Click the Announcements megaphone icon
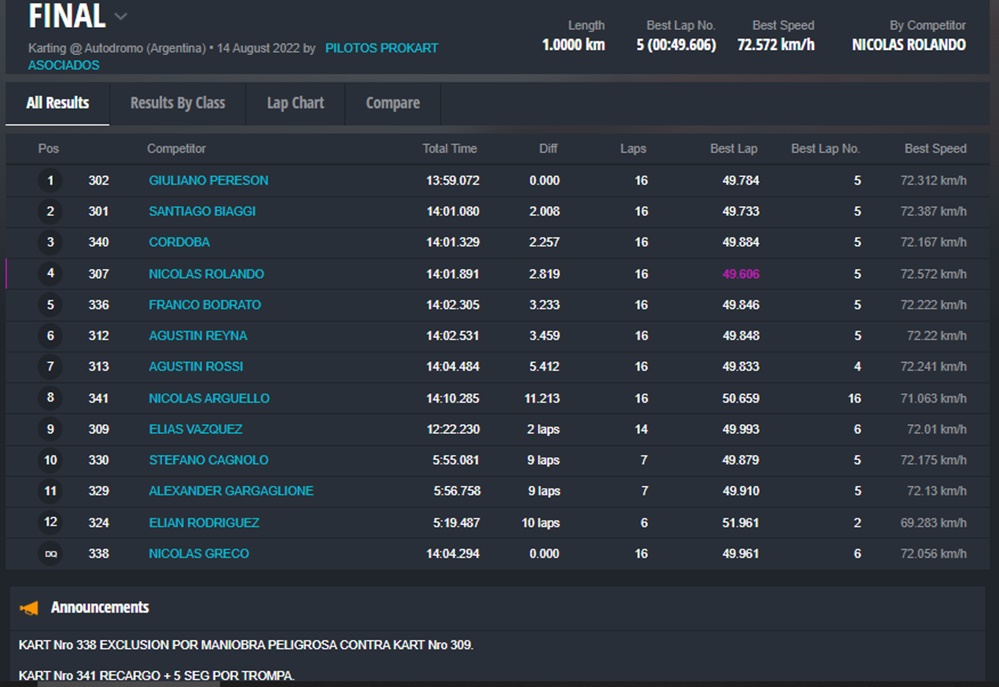Screen dimensions: 999x687 click(x=30, y=608)
